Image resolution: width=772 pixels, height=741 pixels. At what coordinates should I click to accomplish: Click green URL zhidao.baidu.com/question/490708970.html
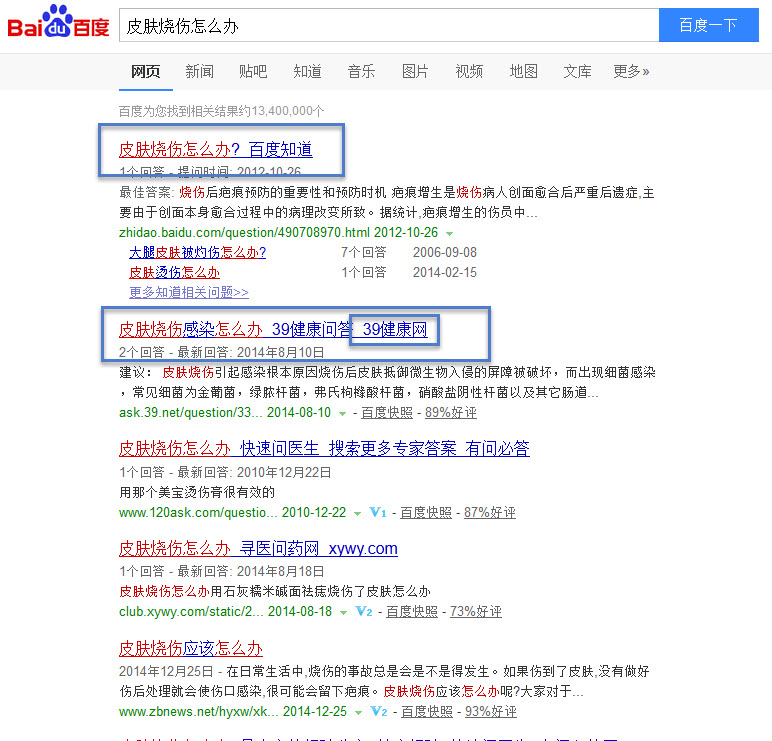[x=244, y=232]
